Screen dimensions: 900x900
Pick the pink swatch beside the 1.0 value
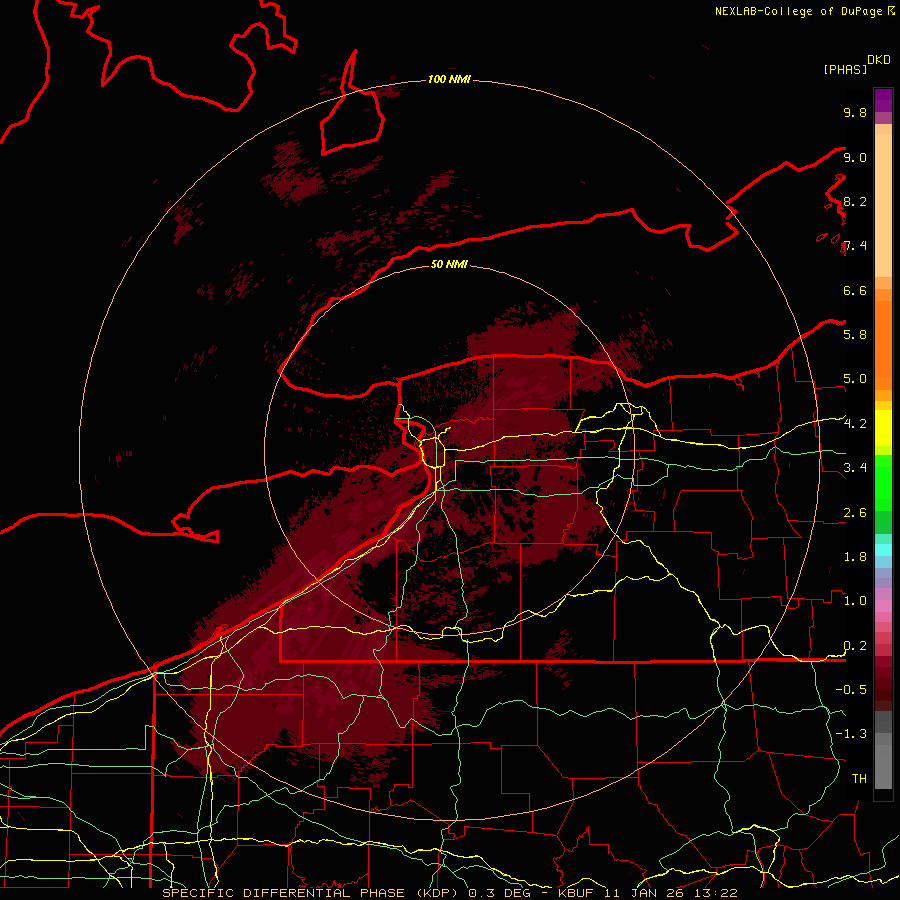[x=883, y=606]
